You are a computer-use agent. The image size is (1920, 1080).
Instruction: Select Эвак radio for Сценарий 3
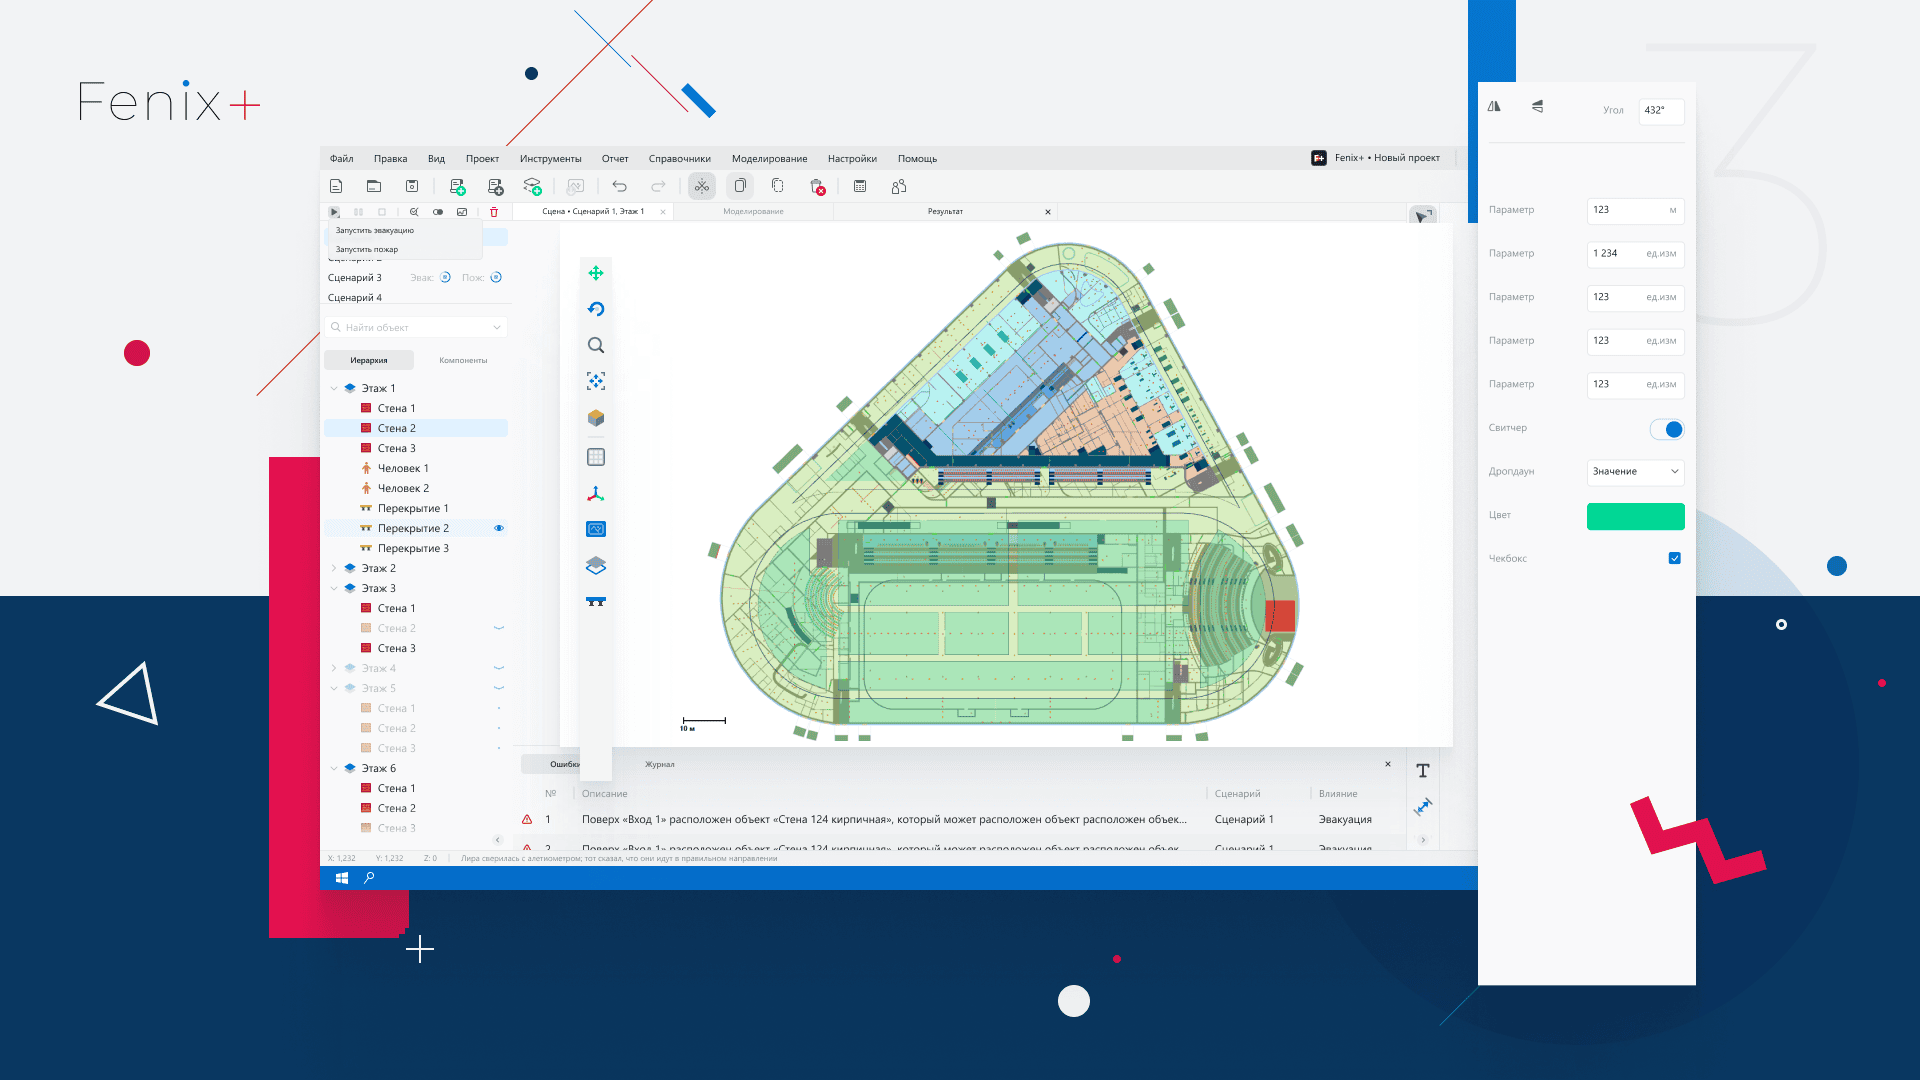tap(446, 277)
